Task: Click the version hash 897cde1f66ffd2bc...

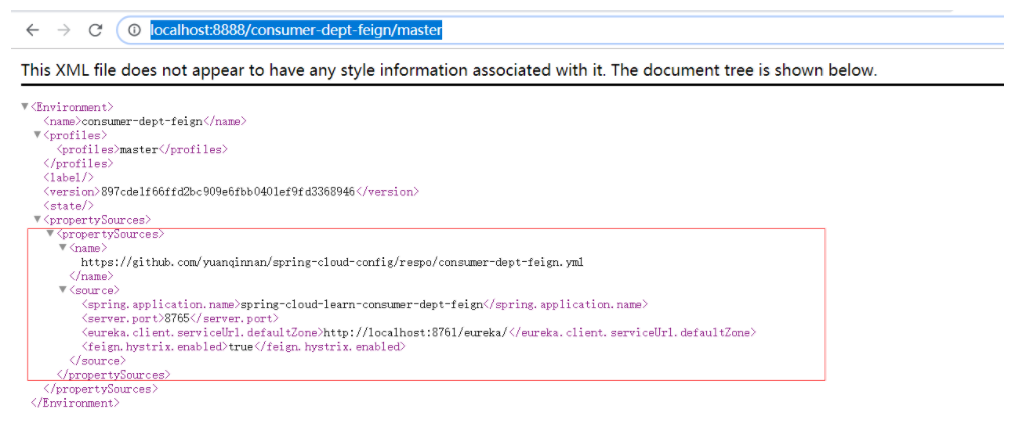Action: (228, 192)
